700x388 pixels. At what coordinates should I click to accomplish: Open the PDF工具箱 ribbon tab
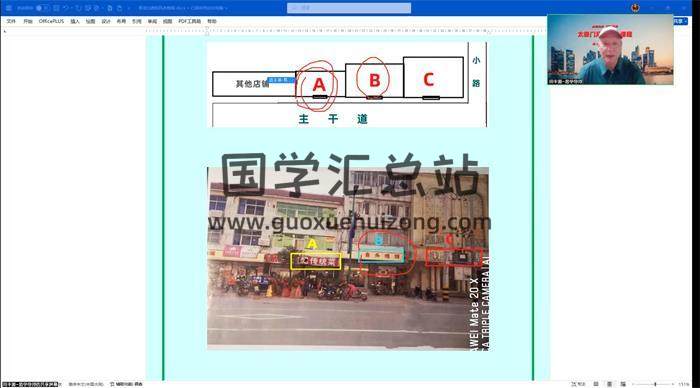click(x=190, y=21)
